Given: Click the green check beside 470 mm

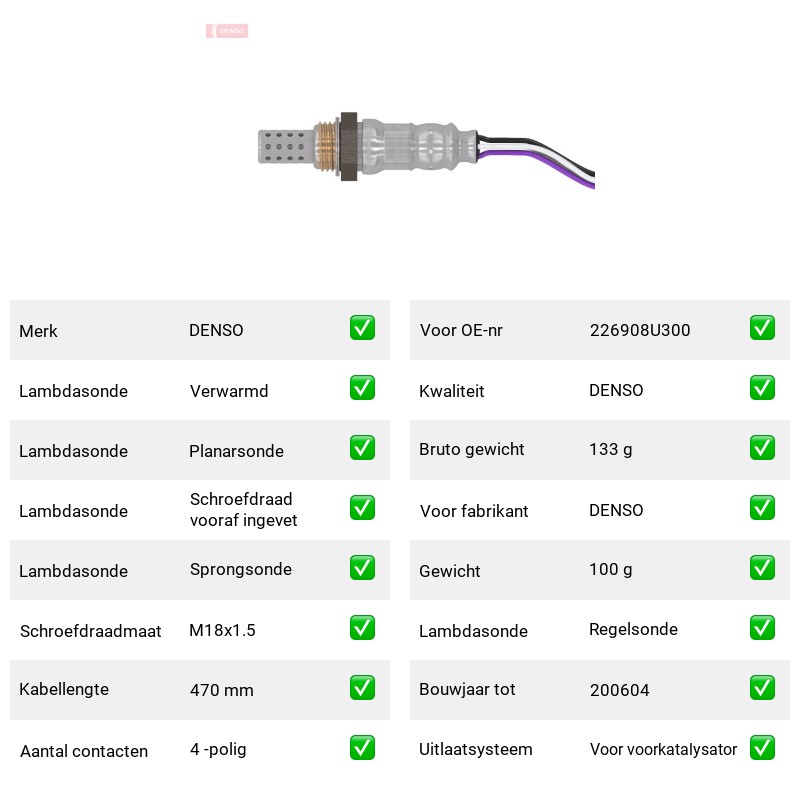Looking at the screenshot, I should (x=362, y=688).
